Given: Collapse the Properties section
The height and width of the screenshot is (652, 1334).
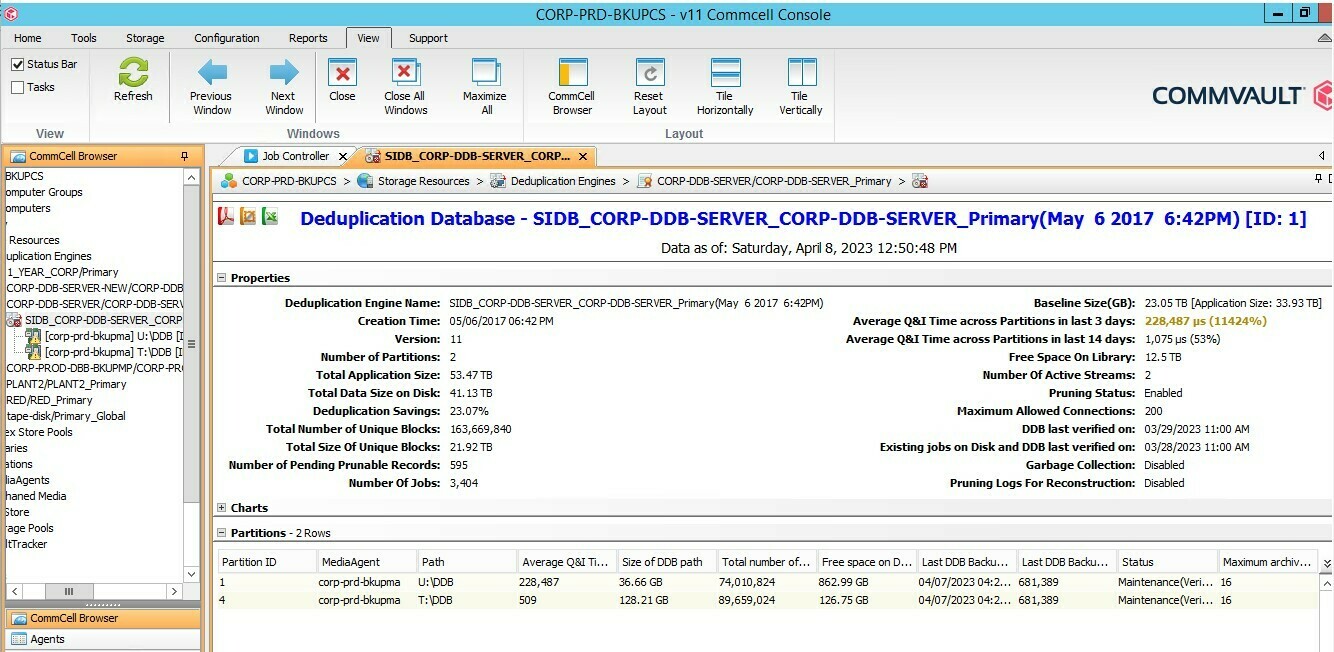Looking at the screenshot, I should [222, 278].
